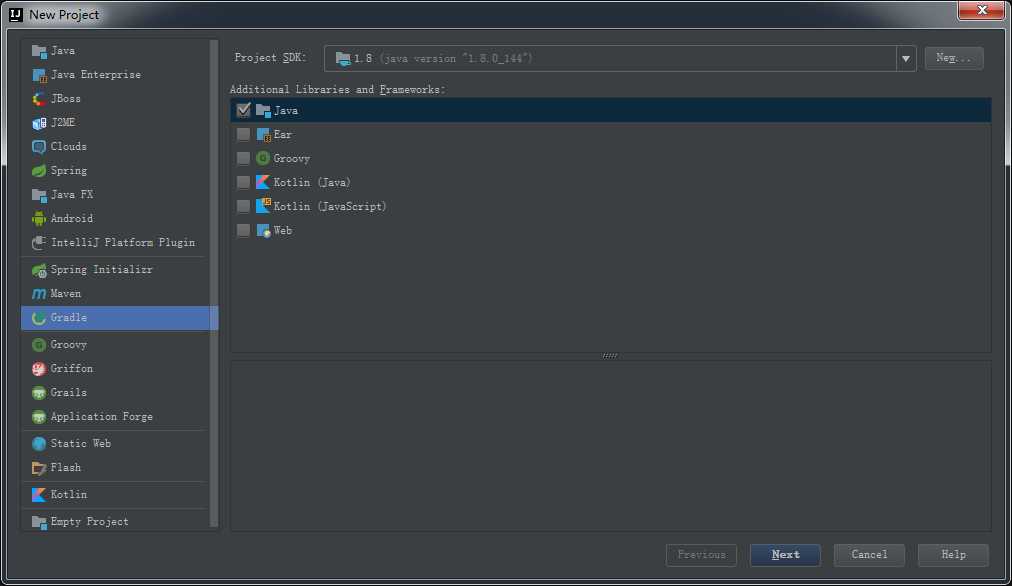Open the Project SDK dropdown arrow
1012x586 pixels.
906,59
